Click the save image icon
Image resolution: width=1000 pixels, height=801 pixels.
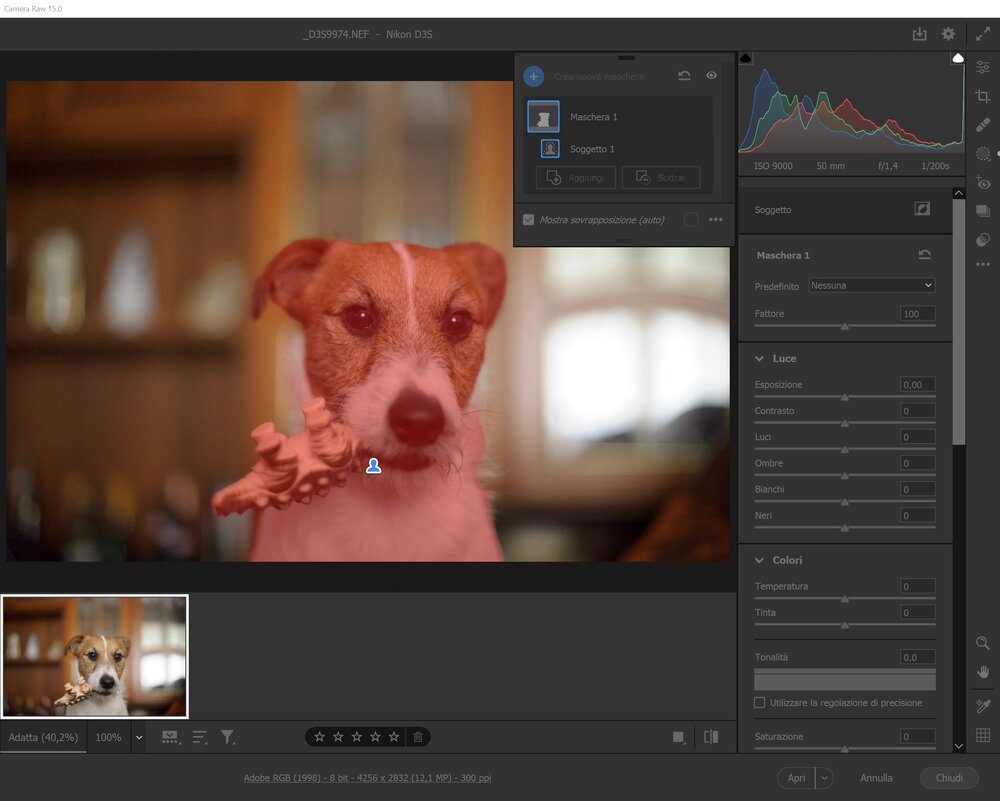[919, 34]
